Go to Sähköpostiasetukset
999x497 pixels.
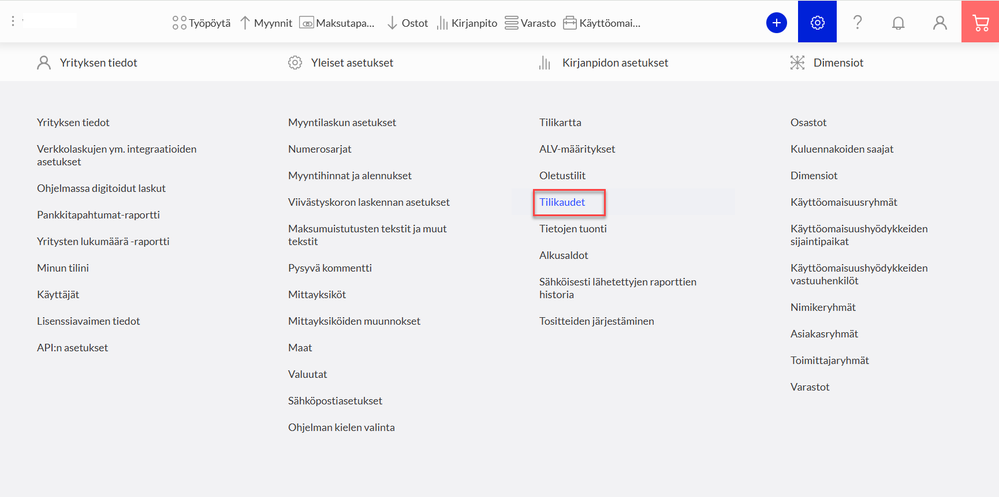[x=335, y=401]
